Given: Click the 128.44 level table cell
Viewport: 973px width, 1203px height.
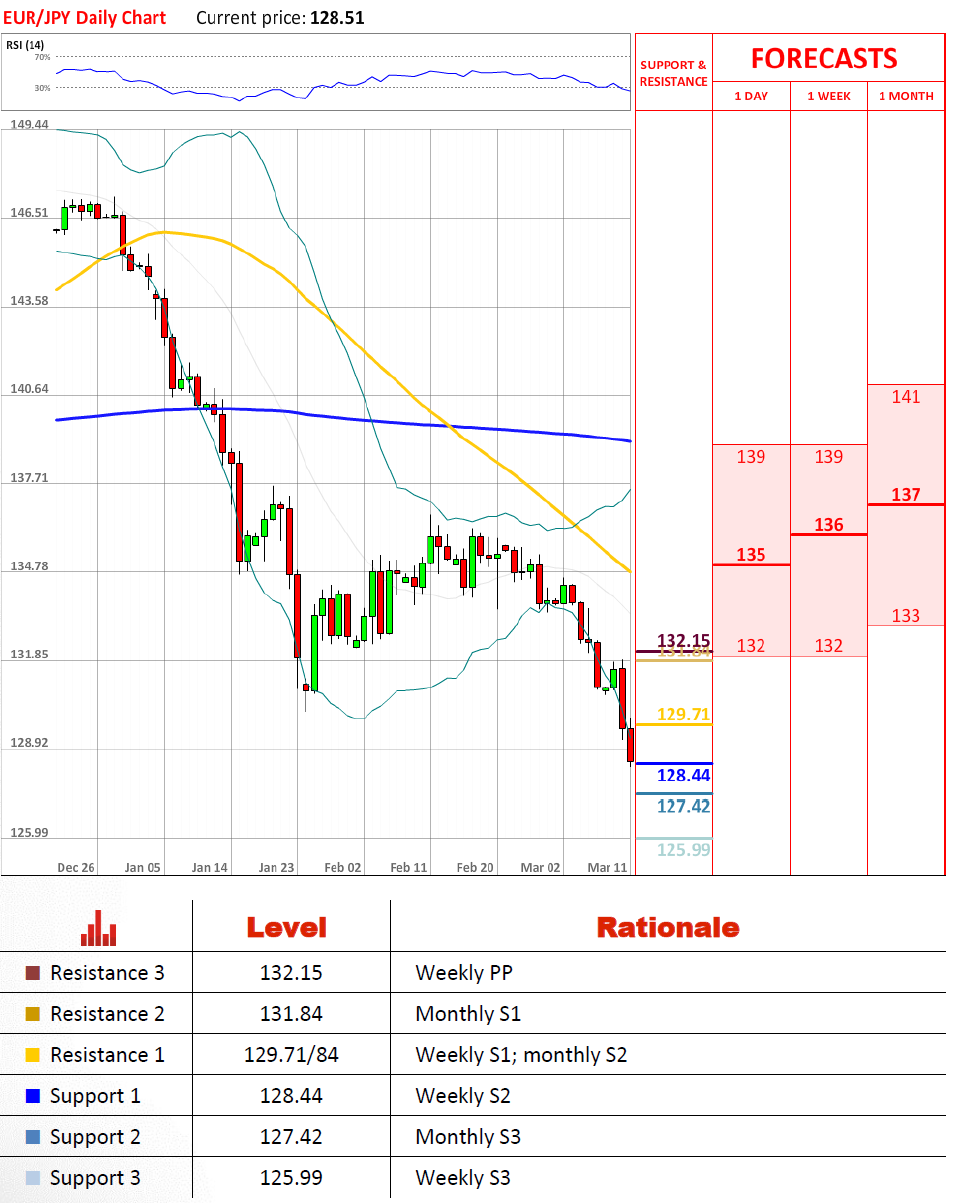Looking at the screenshot, I should [291, 1096].
